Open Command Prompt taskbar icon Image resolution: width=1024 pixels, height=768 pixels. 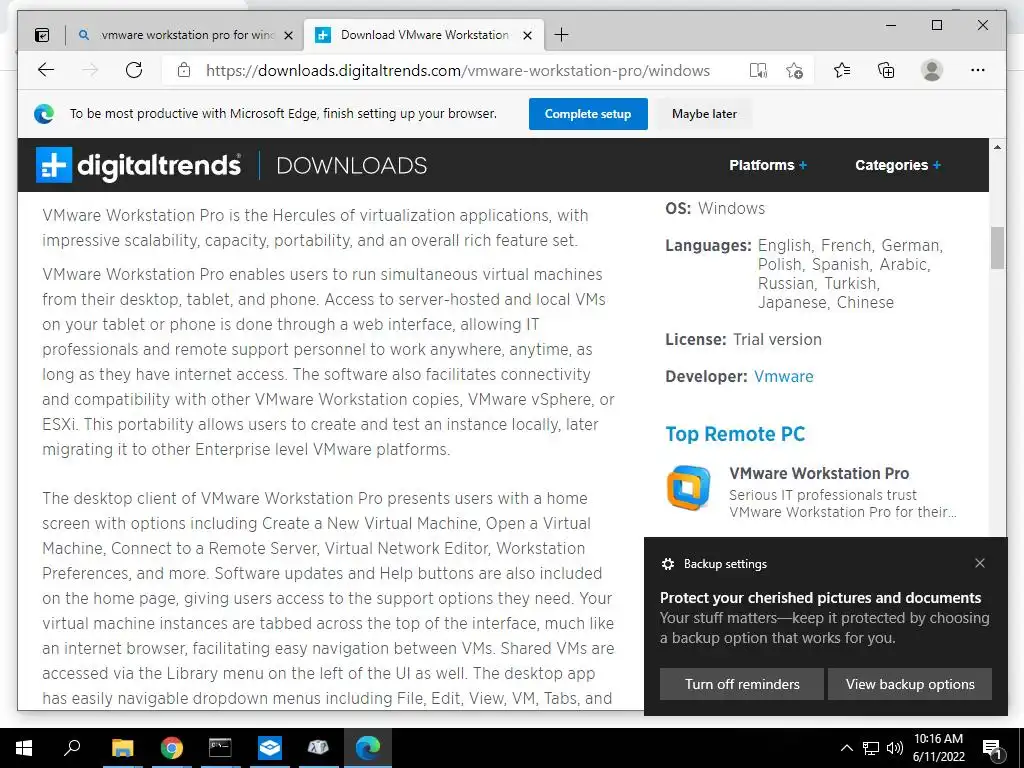pyautogui.click(x=220, y=748)
